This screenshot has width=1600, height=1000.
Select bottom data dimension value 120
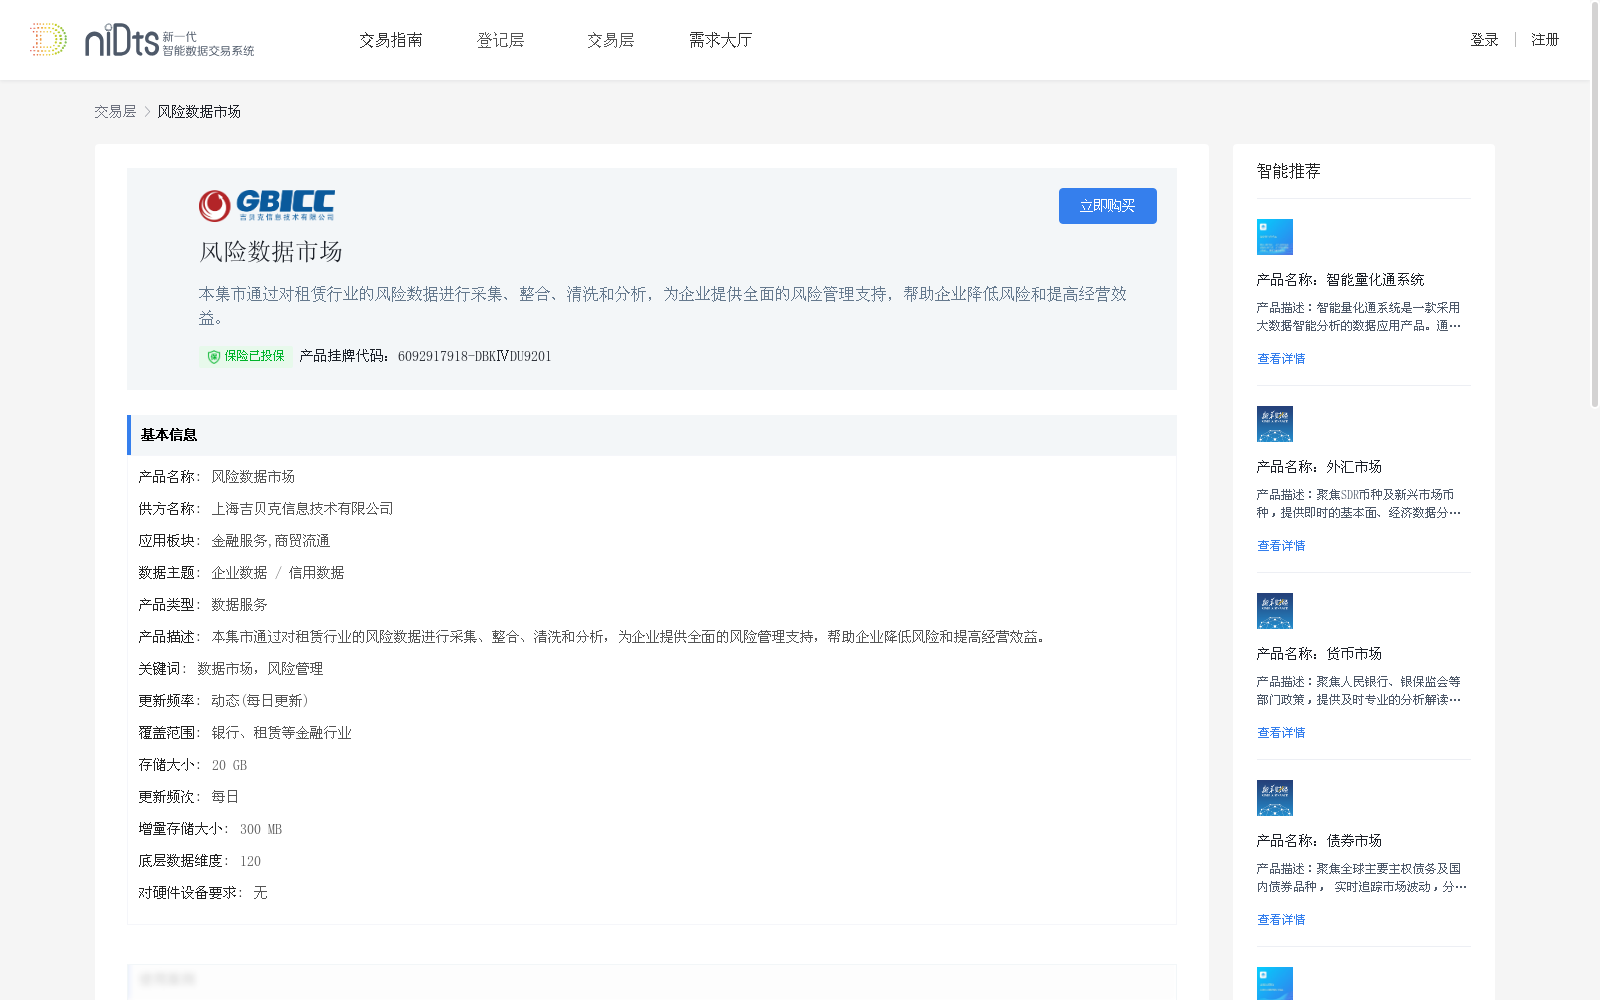click(250, 861)
